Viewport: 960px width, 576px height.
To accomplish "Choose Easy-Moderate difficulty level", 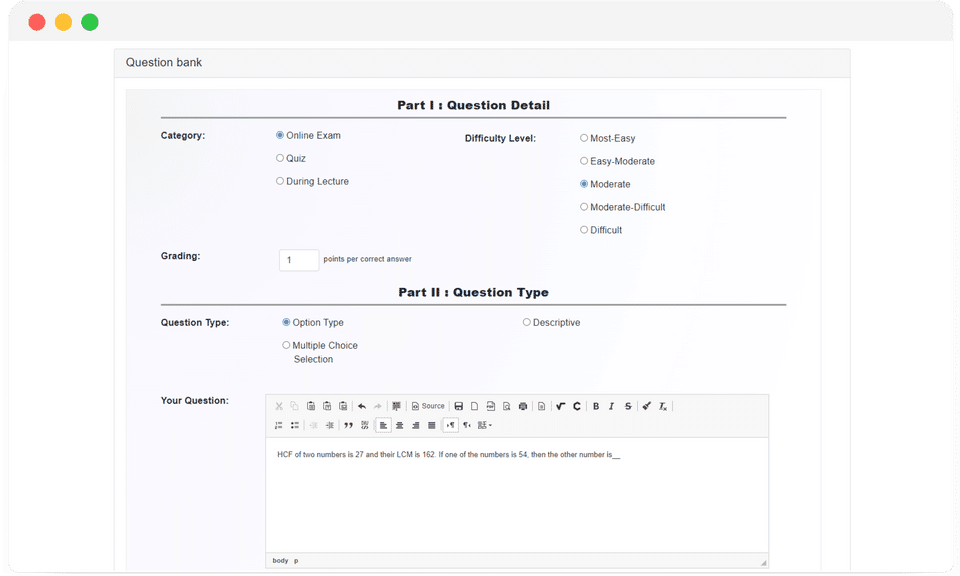I will [584, 161].
